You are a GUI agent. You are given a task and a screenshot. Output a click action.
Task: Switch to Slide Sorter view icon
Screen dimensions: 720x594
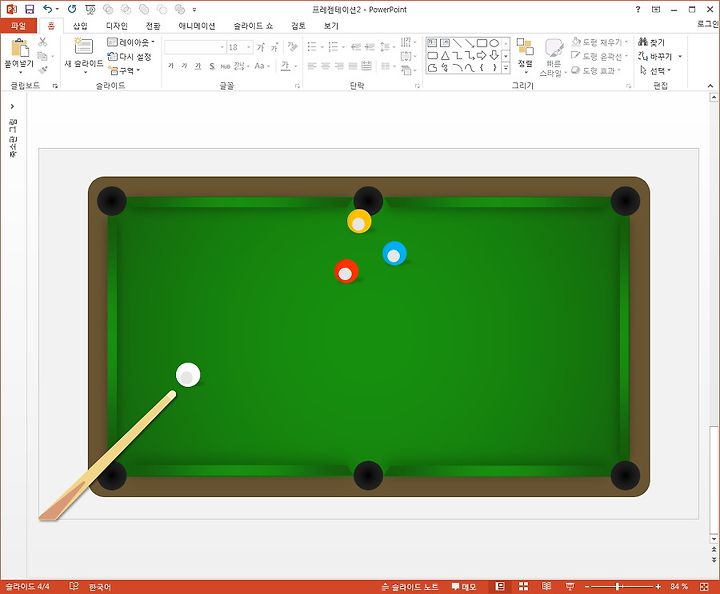[x=523, y=586]
